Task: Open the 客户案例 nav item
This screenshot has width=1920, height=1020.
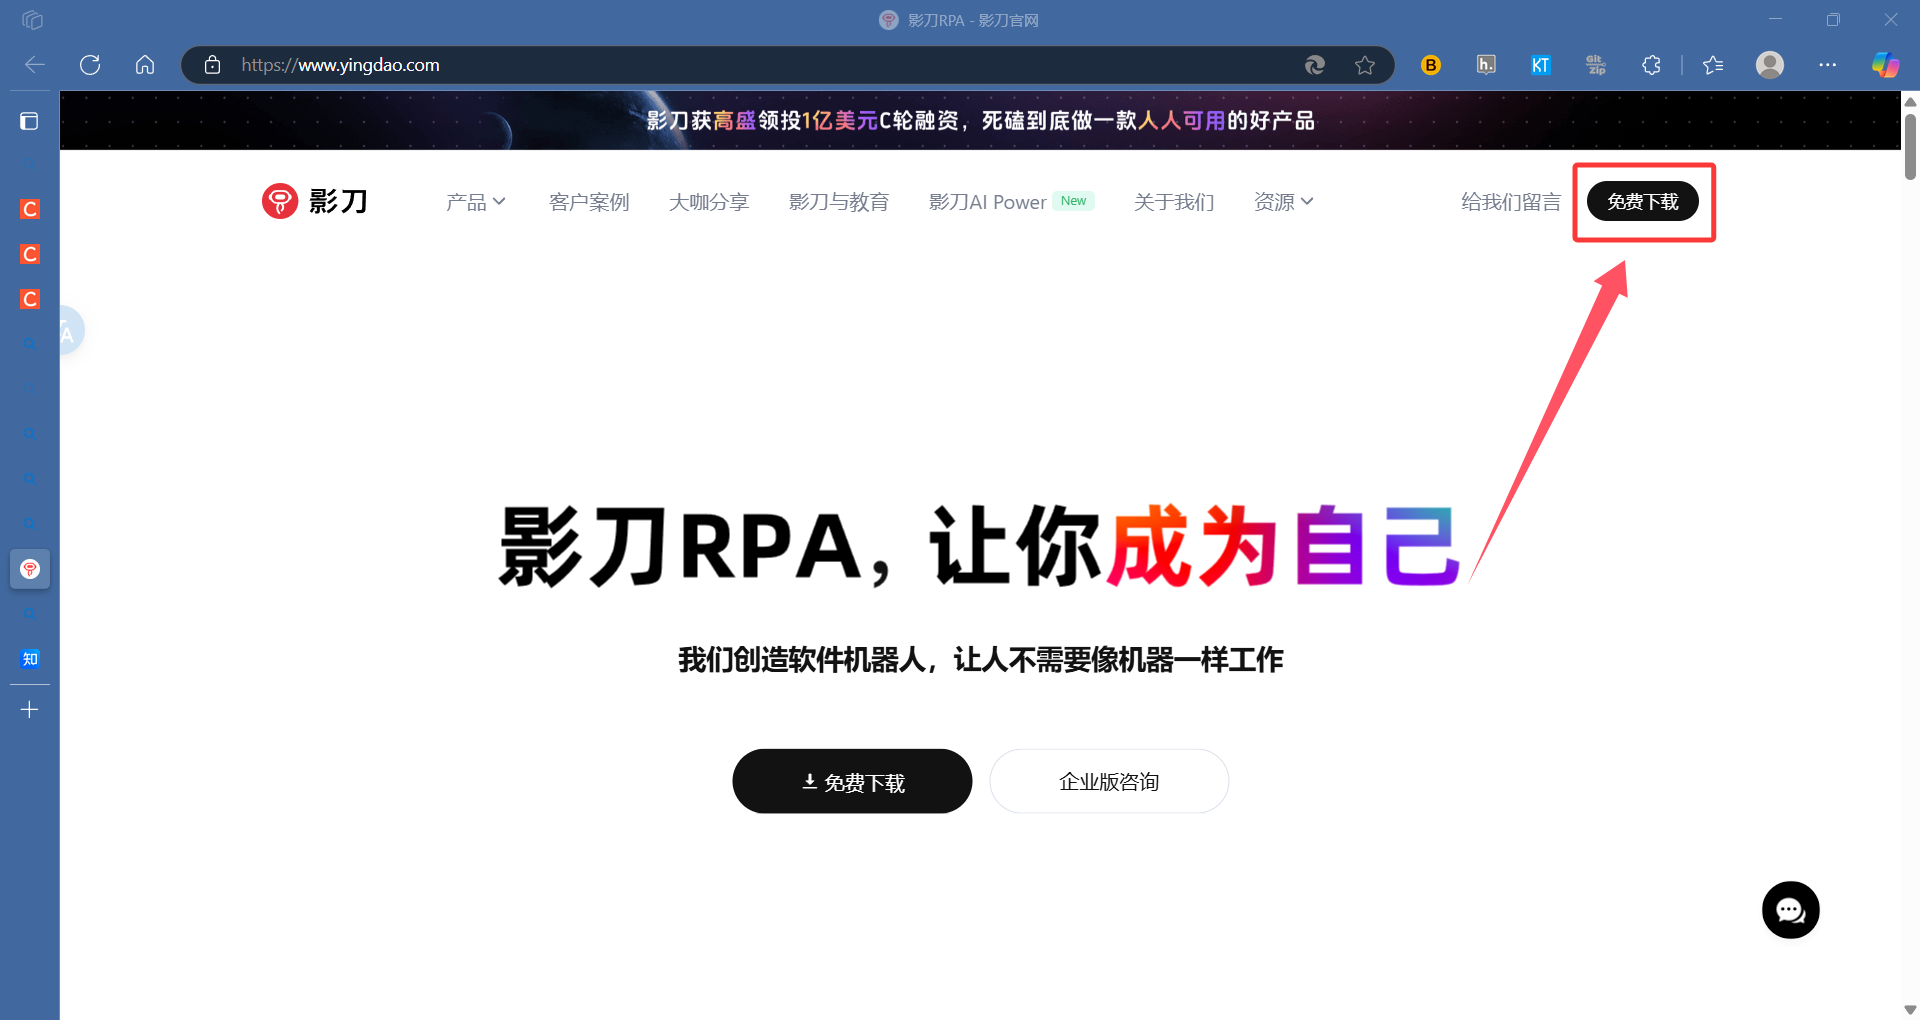Action: pyautogui.click(x=589, y=202)
